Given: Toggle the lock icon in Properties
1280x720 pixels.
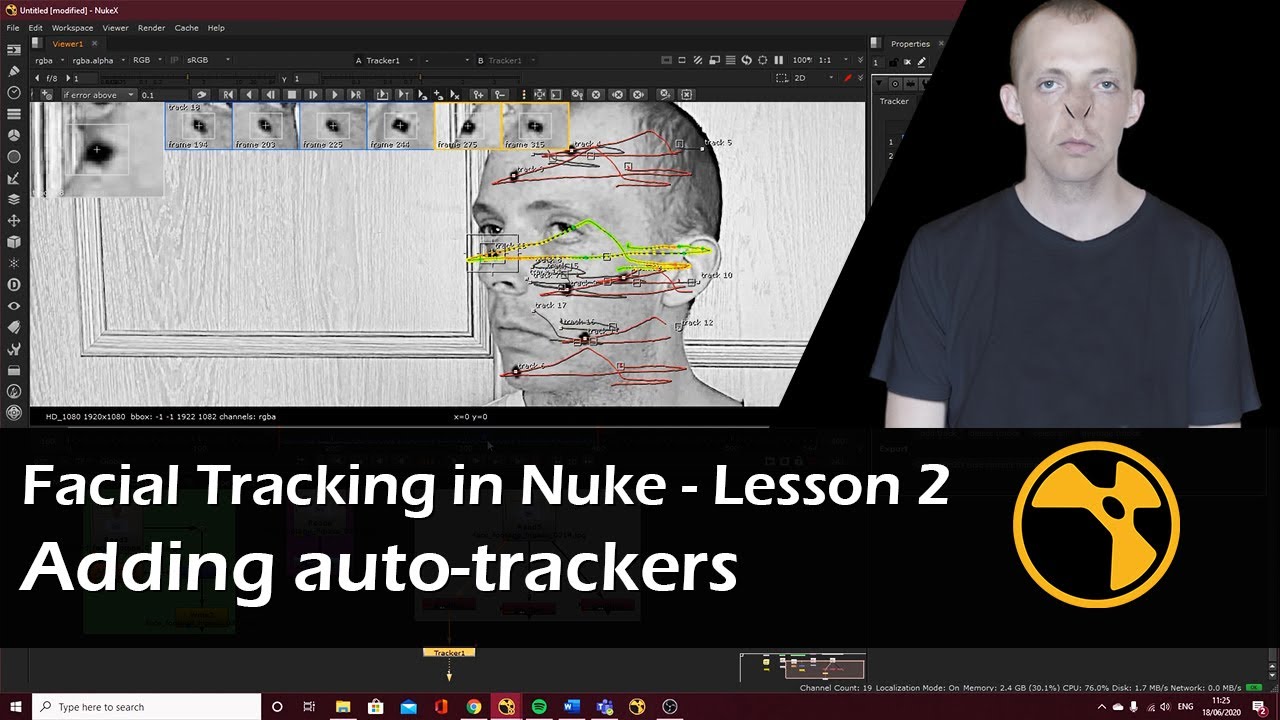Looking at the screenshot, I should (893, 62).
